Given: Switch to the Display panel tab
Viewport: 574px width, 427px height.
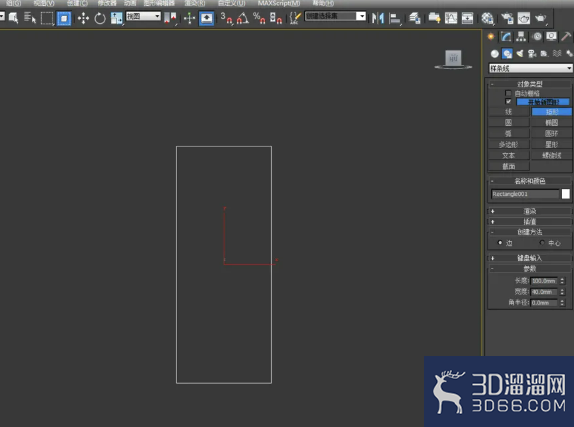Looking at the screenshot, I should (551, 37).
